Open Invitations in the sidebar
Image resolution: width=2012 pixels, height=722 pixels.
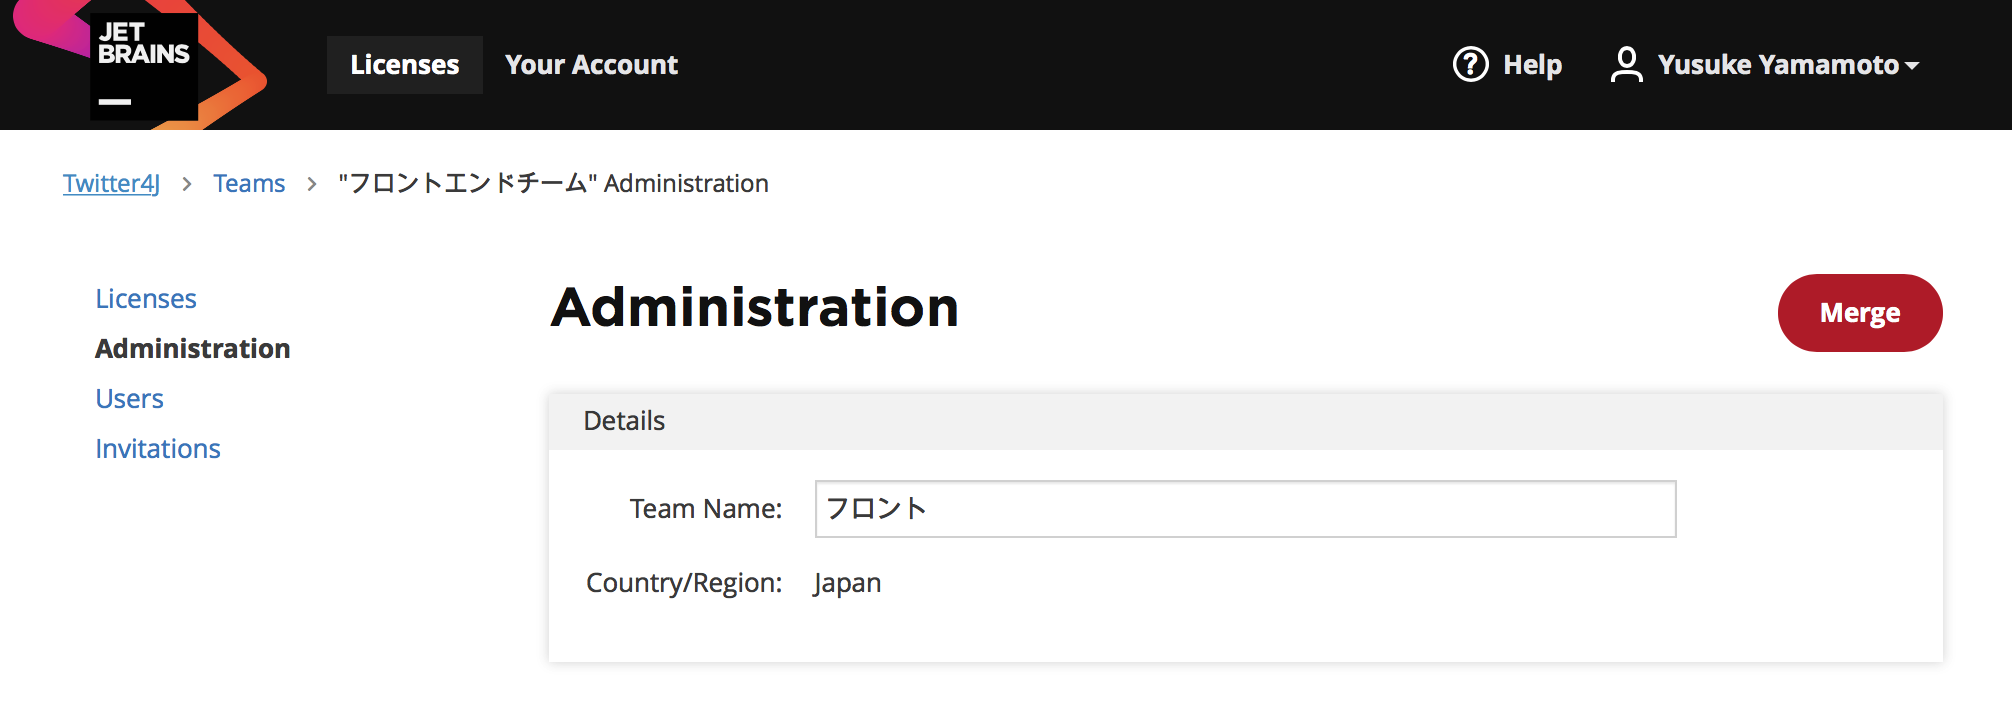[158, 449]
